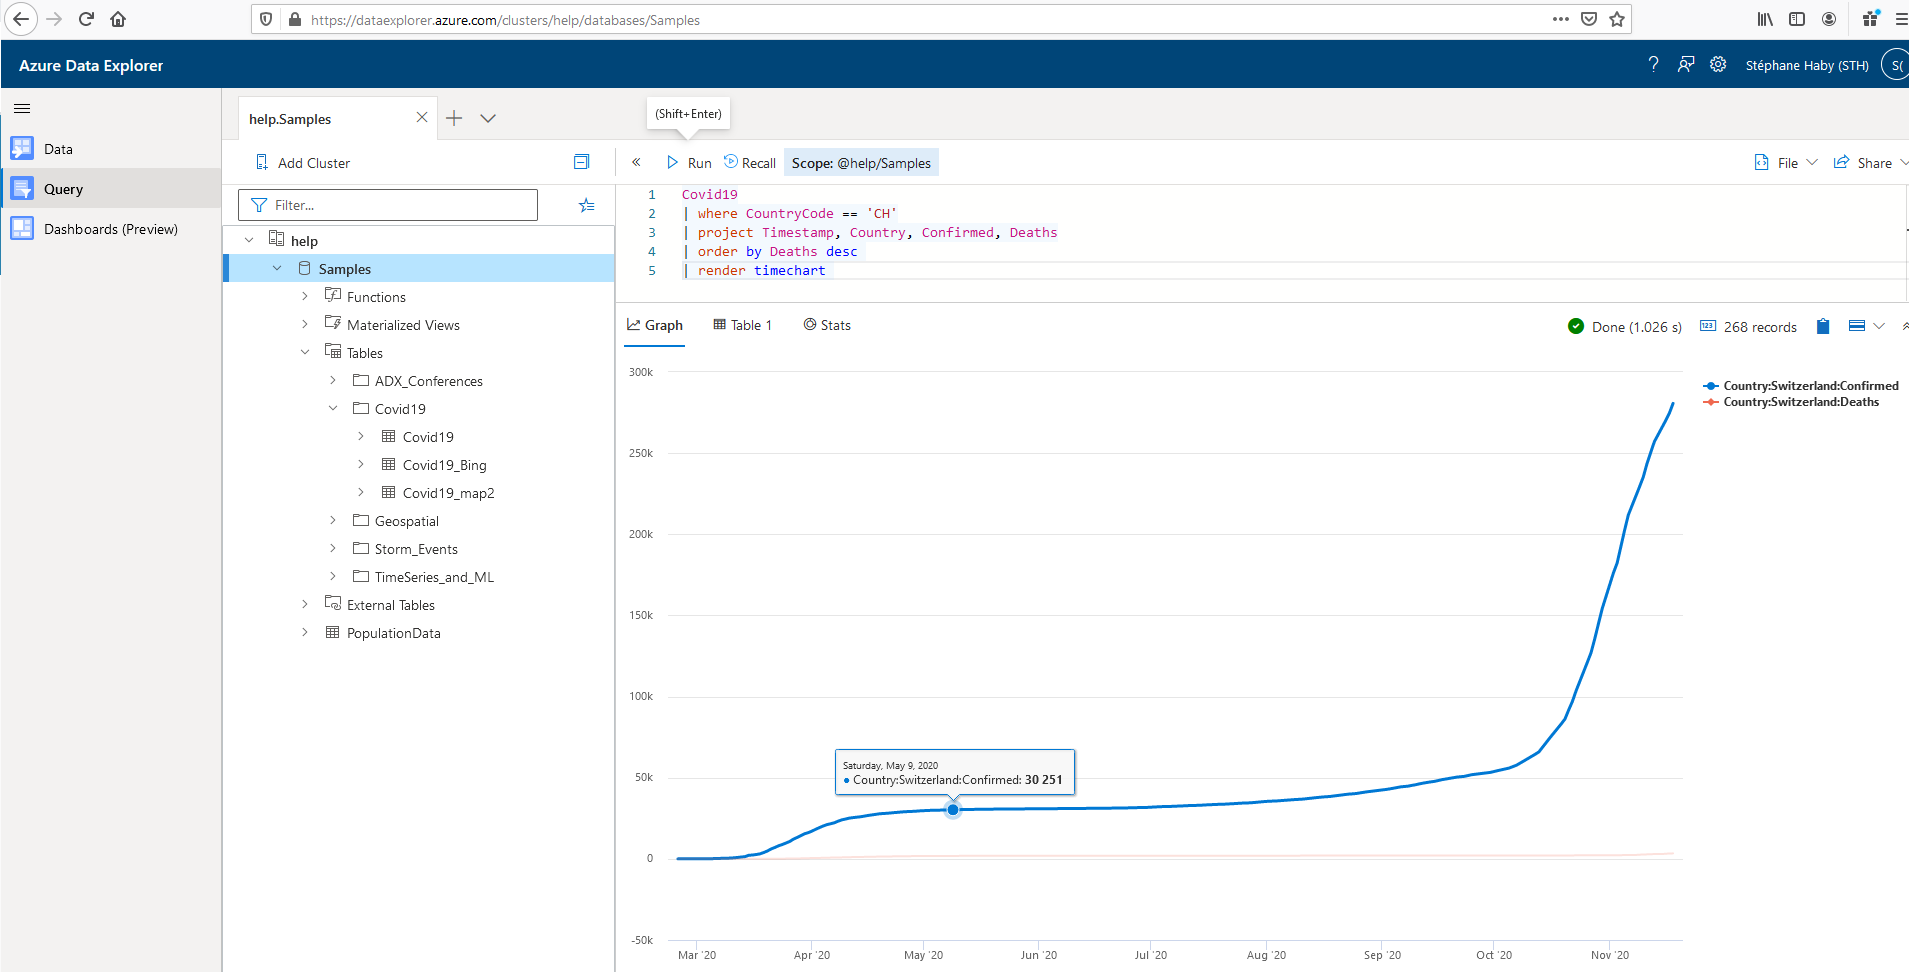Go back with the browser back arrow
This screenshot has height=972, width=1909.
tap(21, 19)
